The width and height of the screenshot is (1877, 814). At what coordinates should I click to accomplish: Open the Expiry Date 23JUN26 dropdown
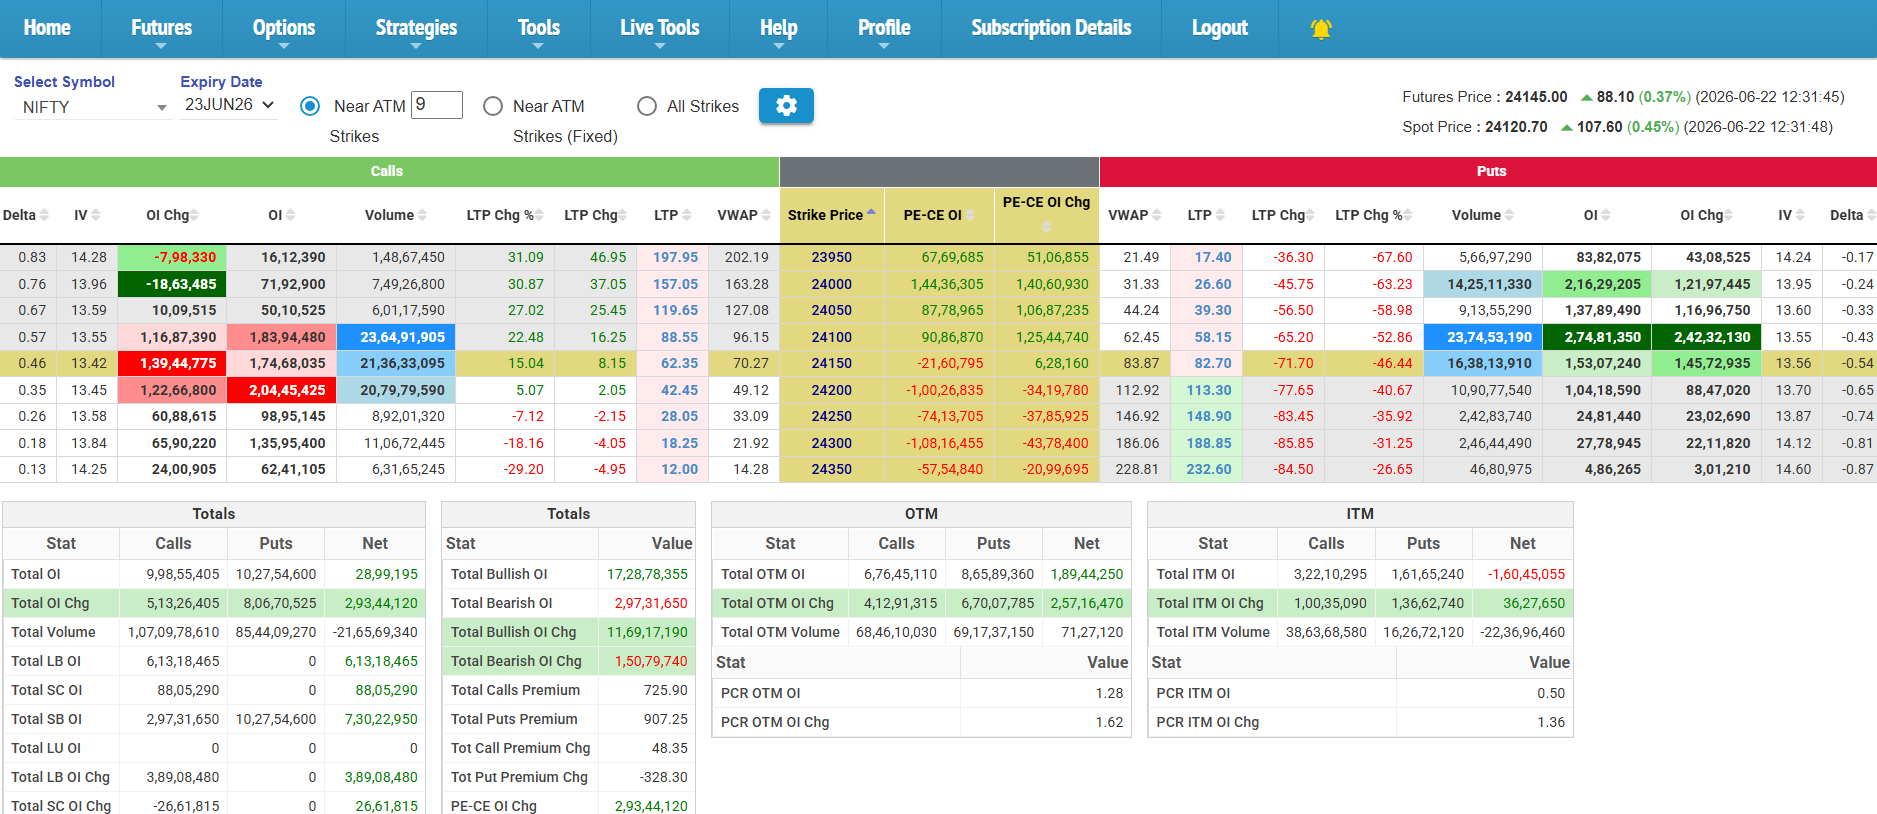[229, 105]
